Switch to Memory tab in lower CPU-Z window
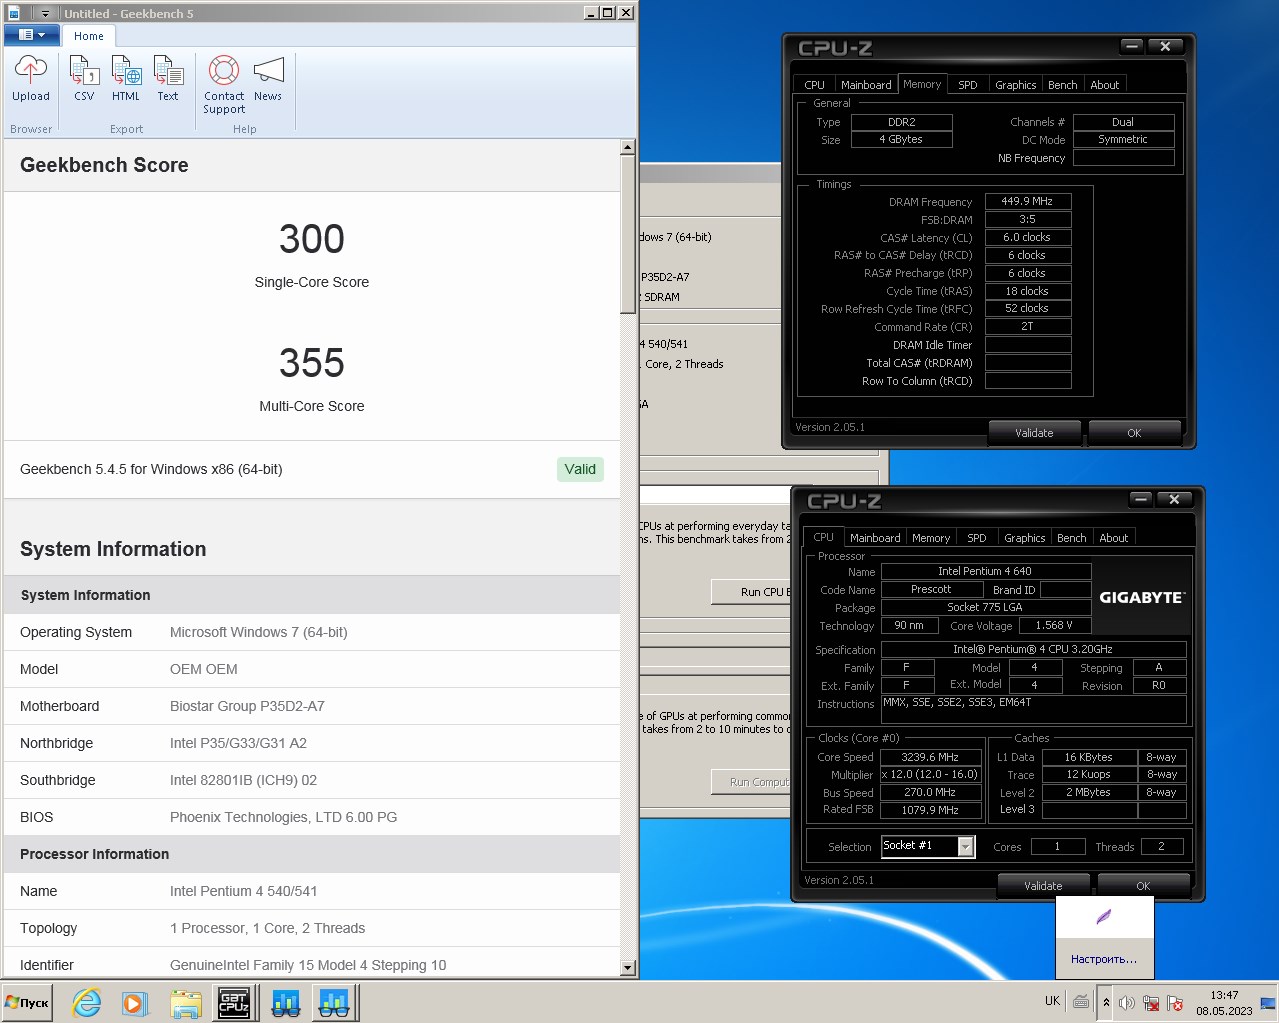1279x1023 pixels. click(931, 538)
